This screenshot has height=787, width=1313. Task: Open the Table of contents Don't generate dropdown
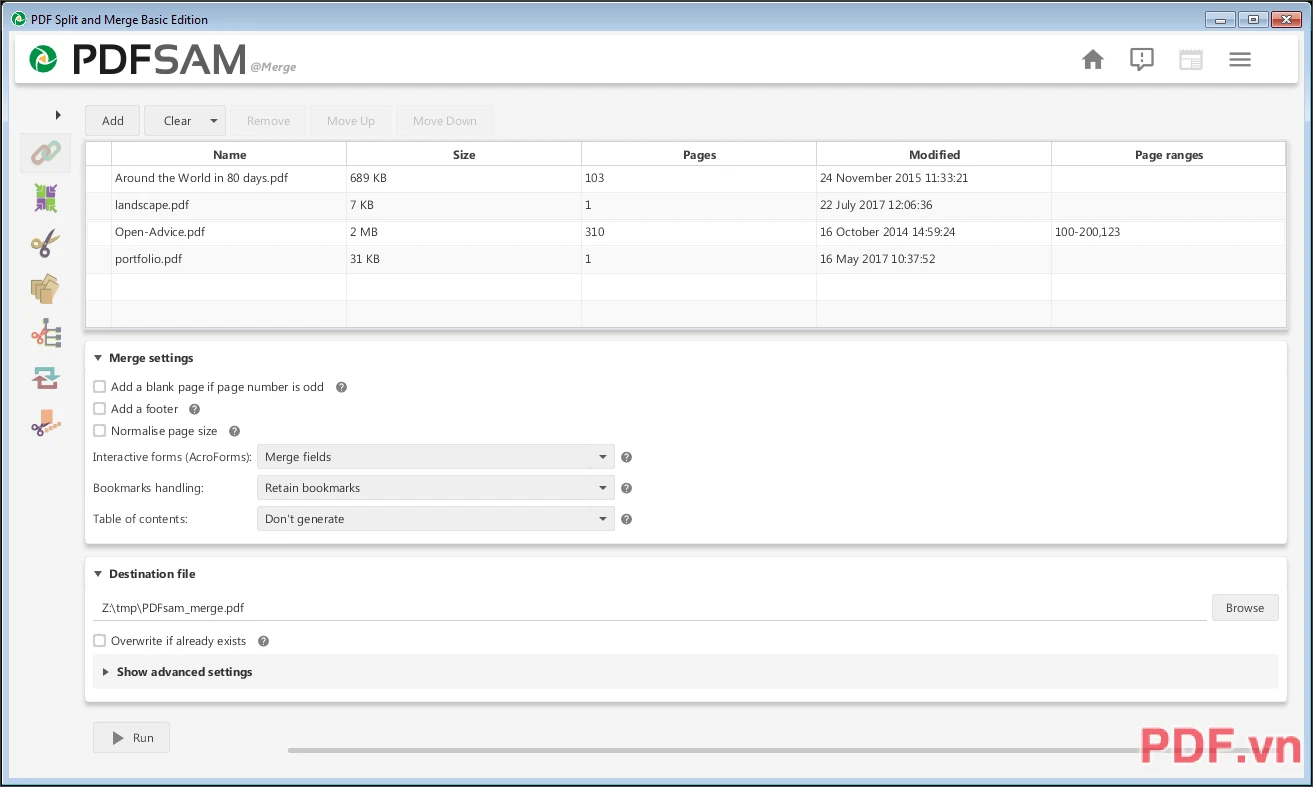(435, 519)
